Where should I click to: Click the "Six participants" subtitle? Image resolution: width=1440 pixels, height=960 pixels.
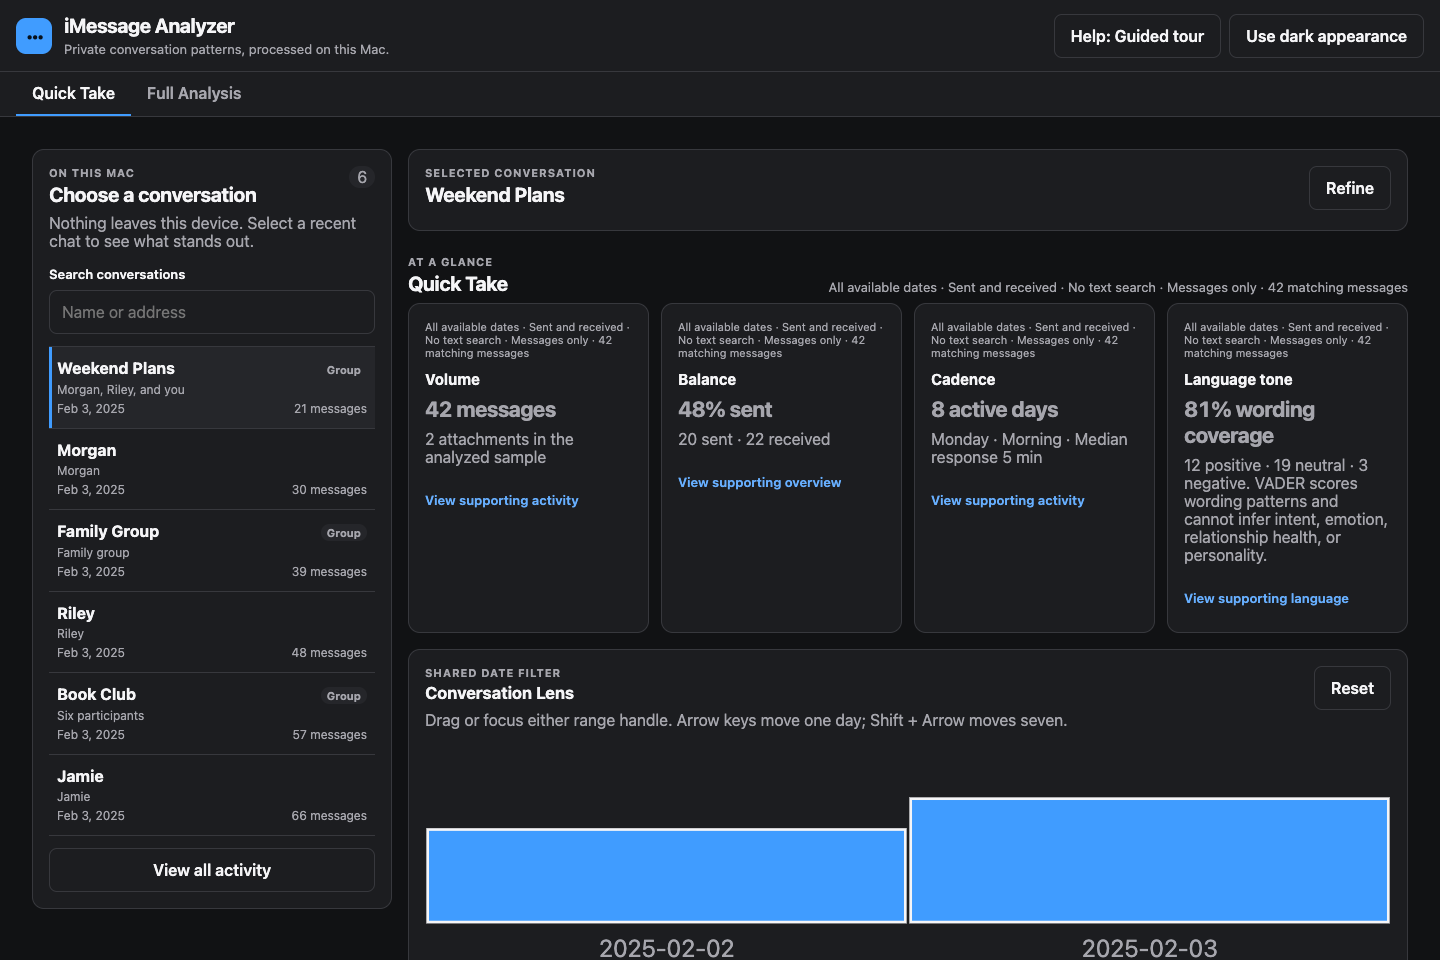point(100,716)
